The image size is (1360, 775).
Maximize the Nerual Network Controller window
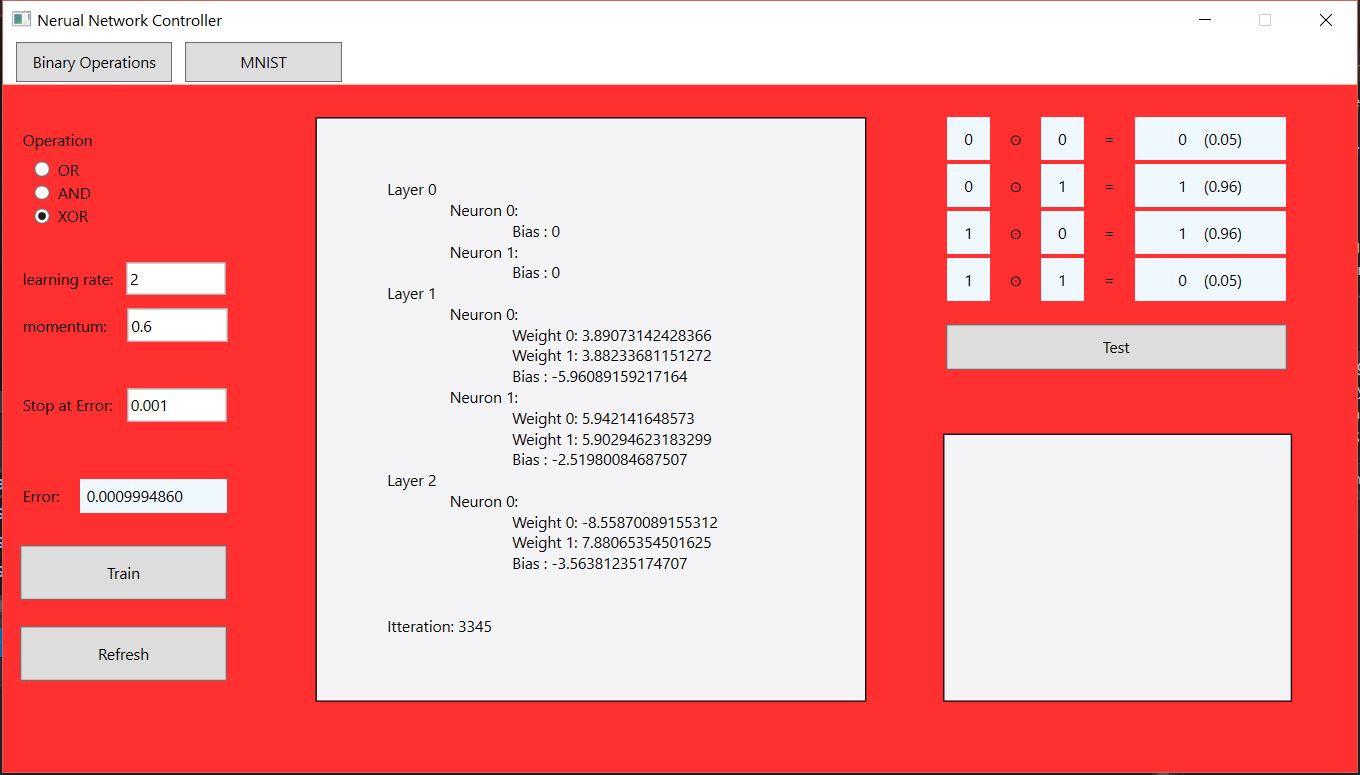(x=1265, y=20)
